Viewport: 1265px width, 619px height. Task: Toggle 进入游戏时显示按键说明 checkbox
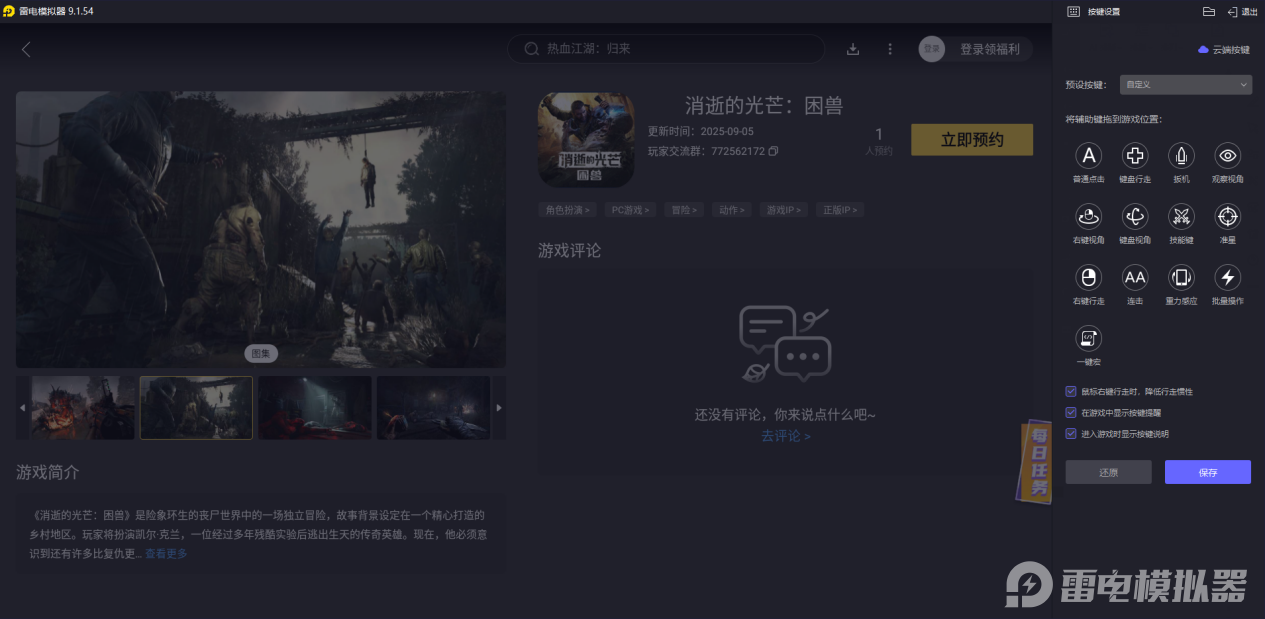click(x=1071, y=433)
